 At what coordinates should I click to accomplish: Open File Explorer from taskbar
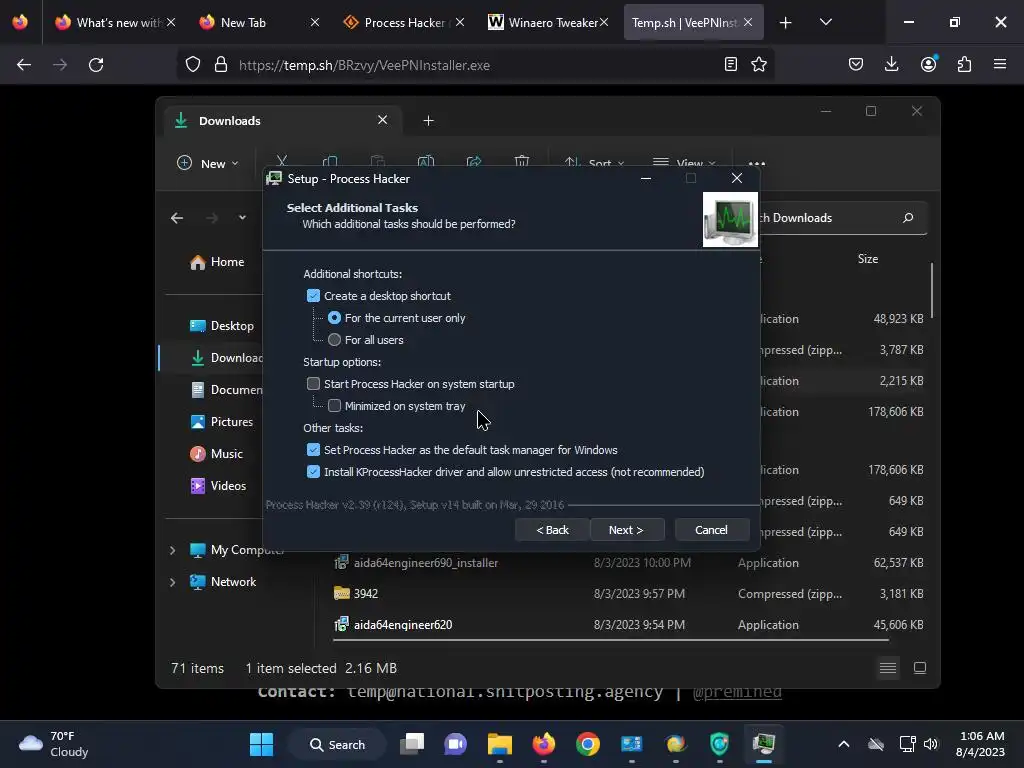500,744
